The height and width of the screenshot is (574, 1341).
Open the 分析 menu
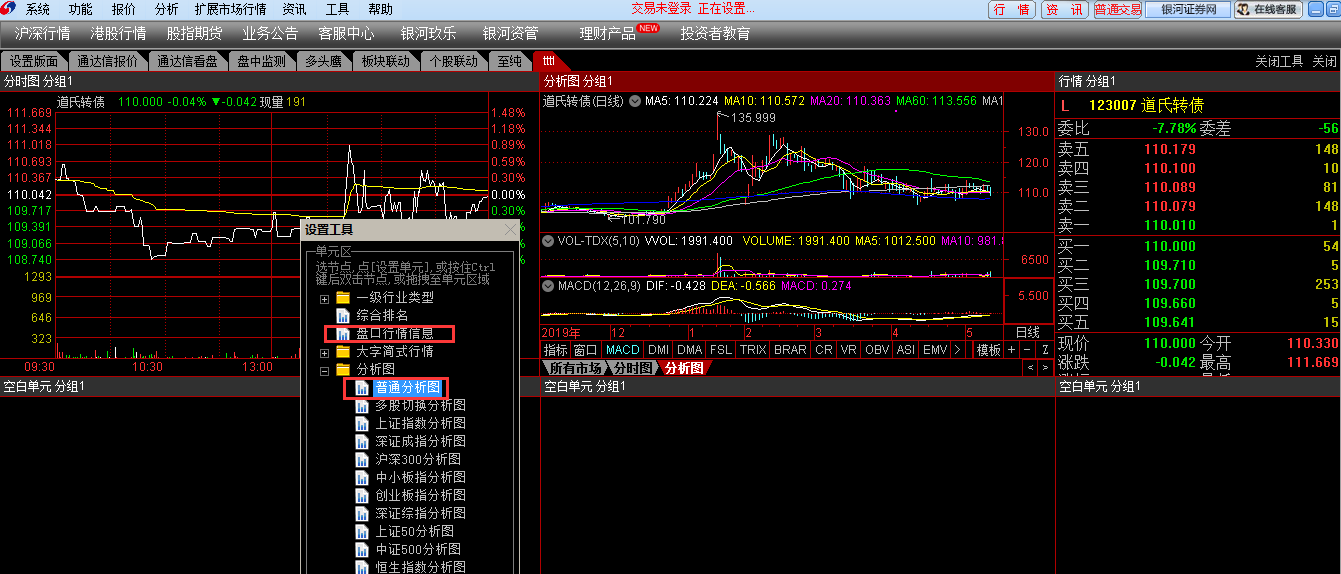[167, 9]
